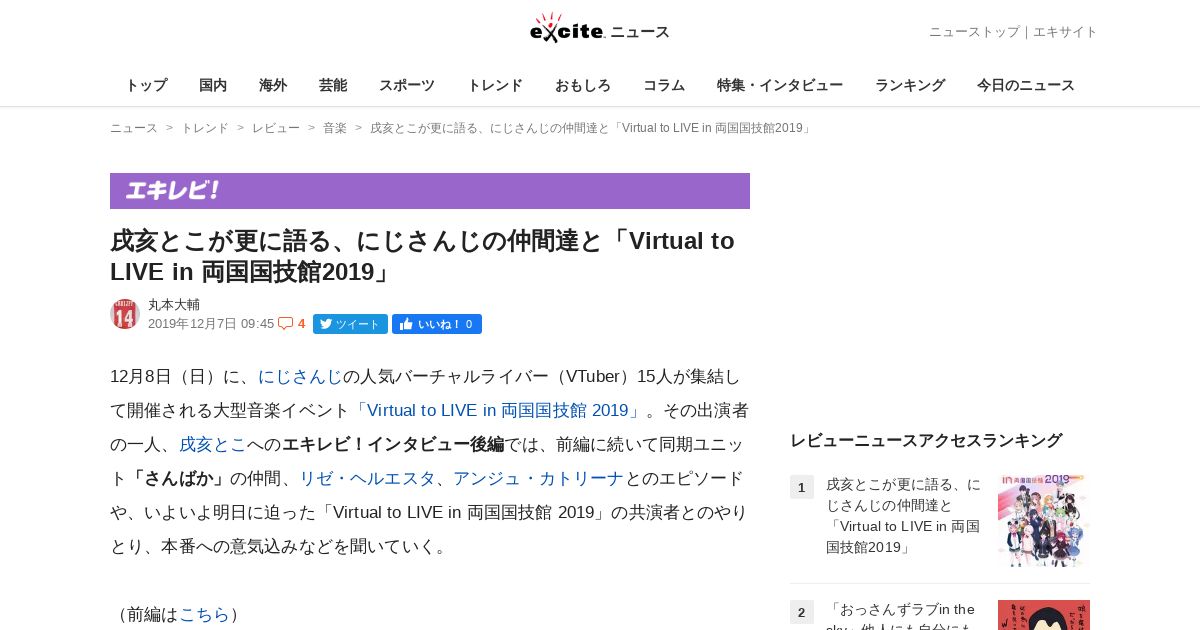1200x630 pixels.
Task: Click the 音楽 breadcrumb
Action: [x=335, y=128]
